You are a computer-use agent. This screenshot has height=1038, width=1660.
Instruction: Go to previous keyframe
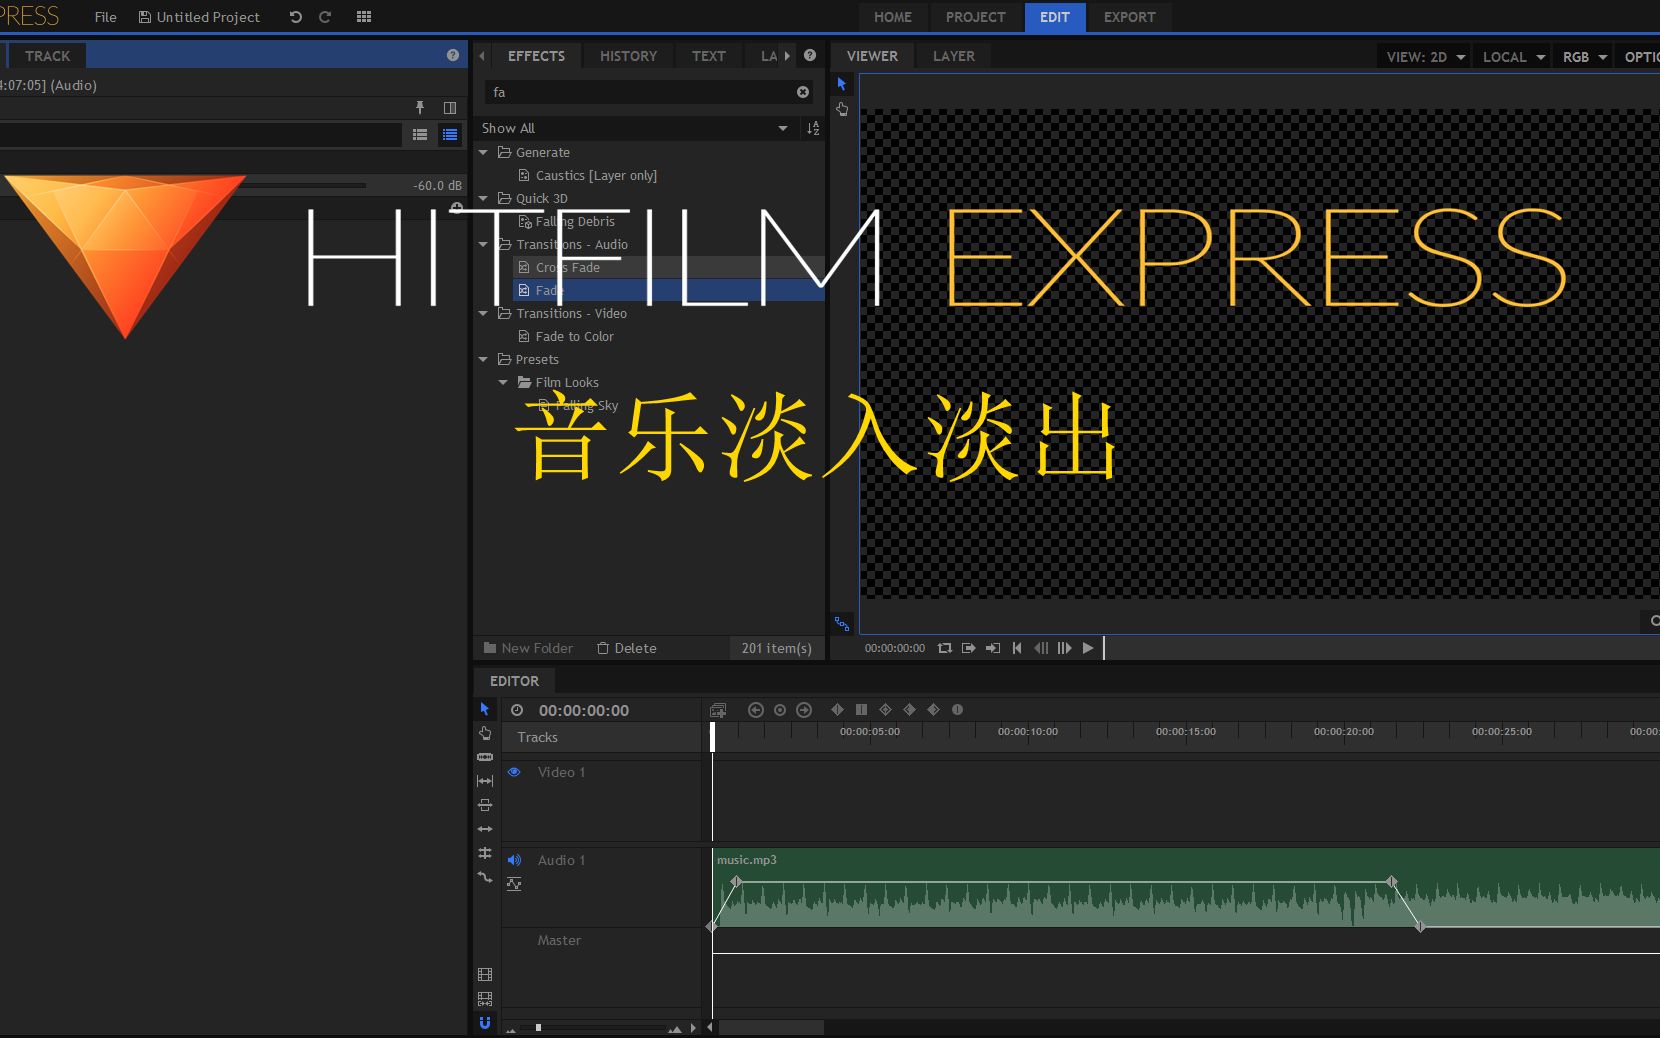pos(756,710)
